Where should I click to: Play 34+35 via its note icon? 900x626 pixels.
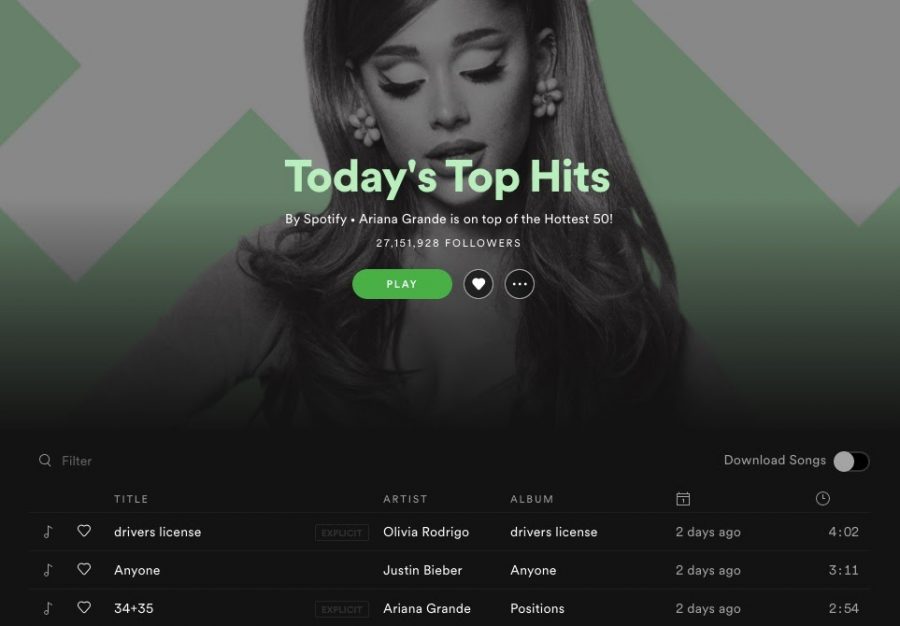pyautogui.click(x=48, y=608)
